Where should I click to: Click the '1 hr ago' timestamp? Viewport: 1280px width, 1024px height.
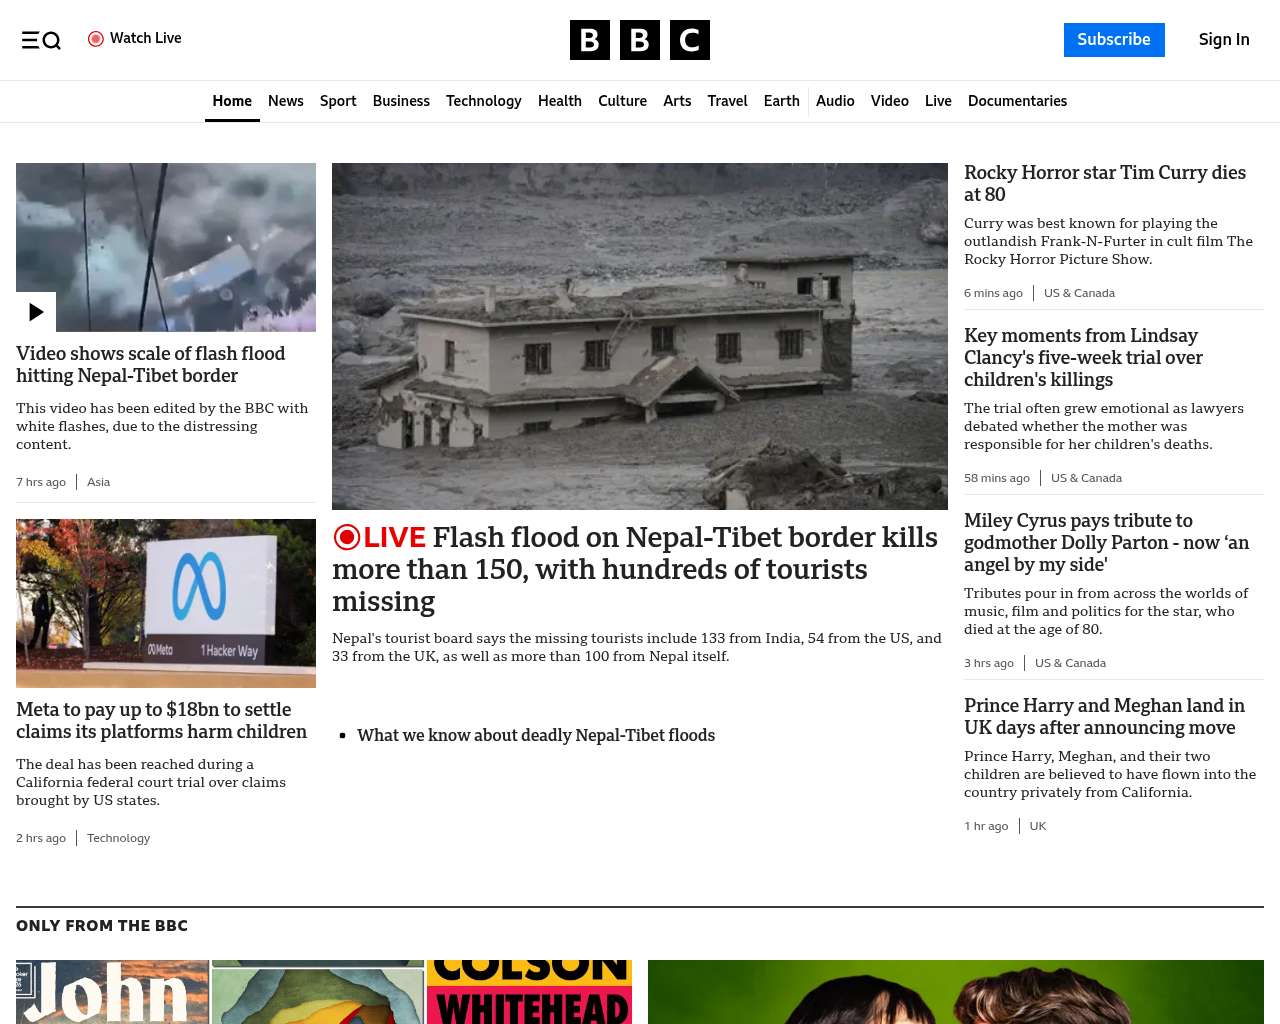click(x=986, y=826)
